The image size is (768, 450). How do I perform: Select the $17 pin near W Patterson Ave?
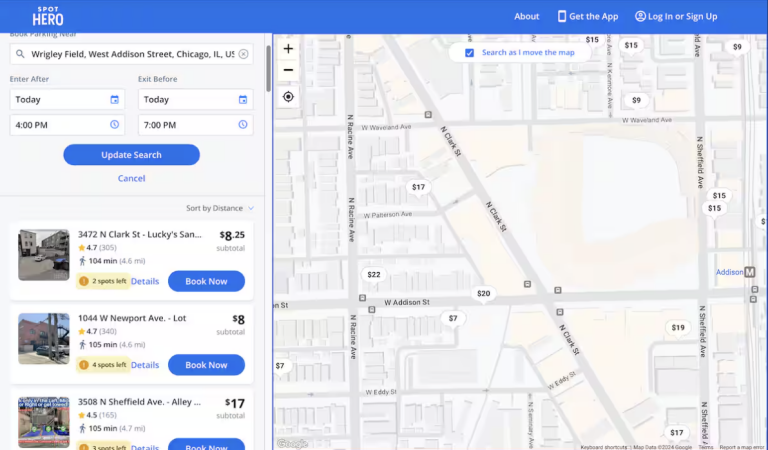(418, 188)
